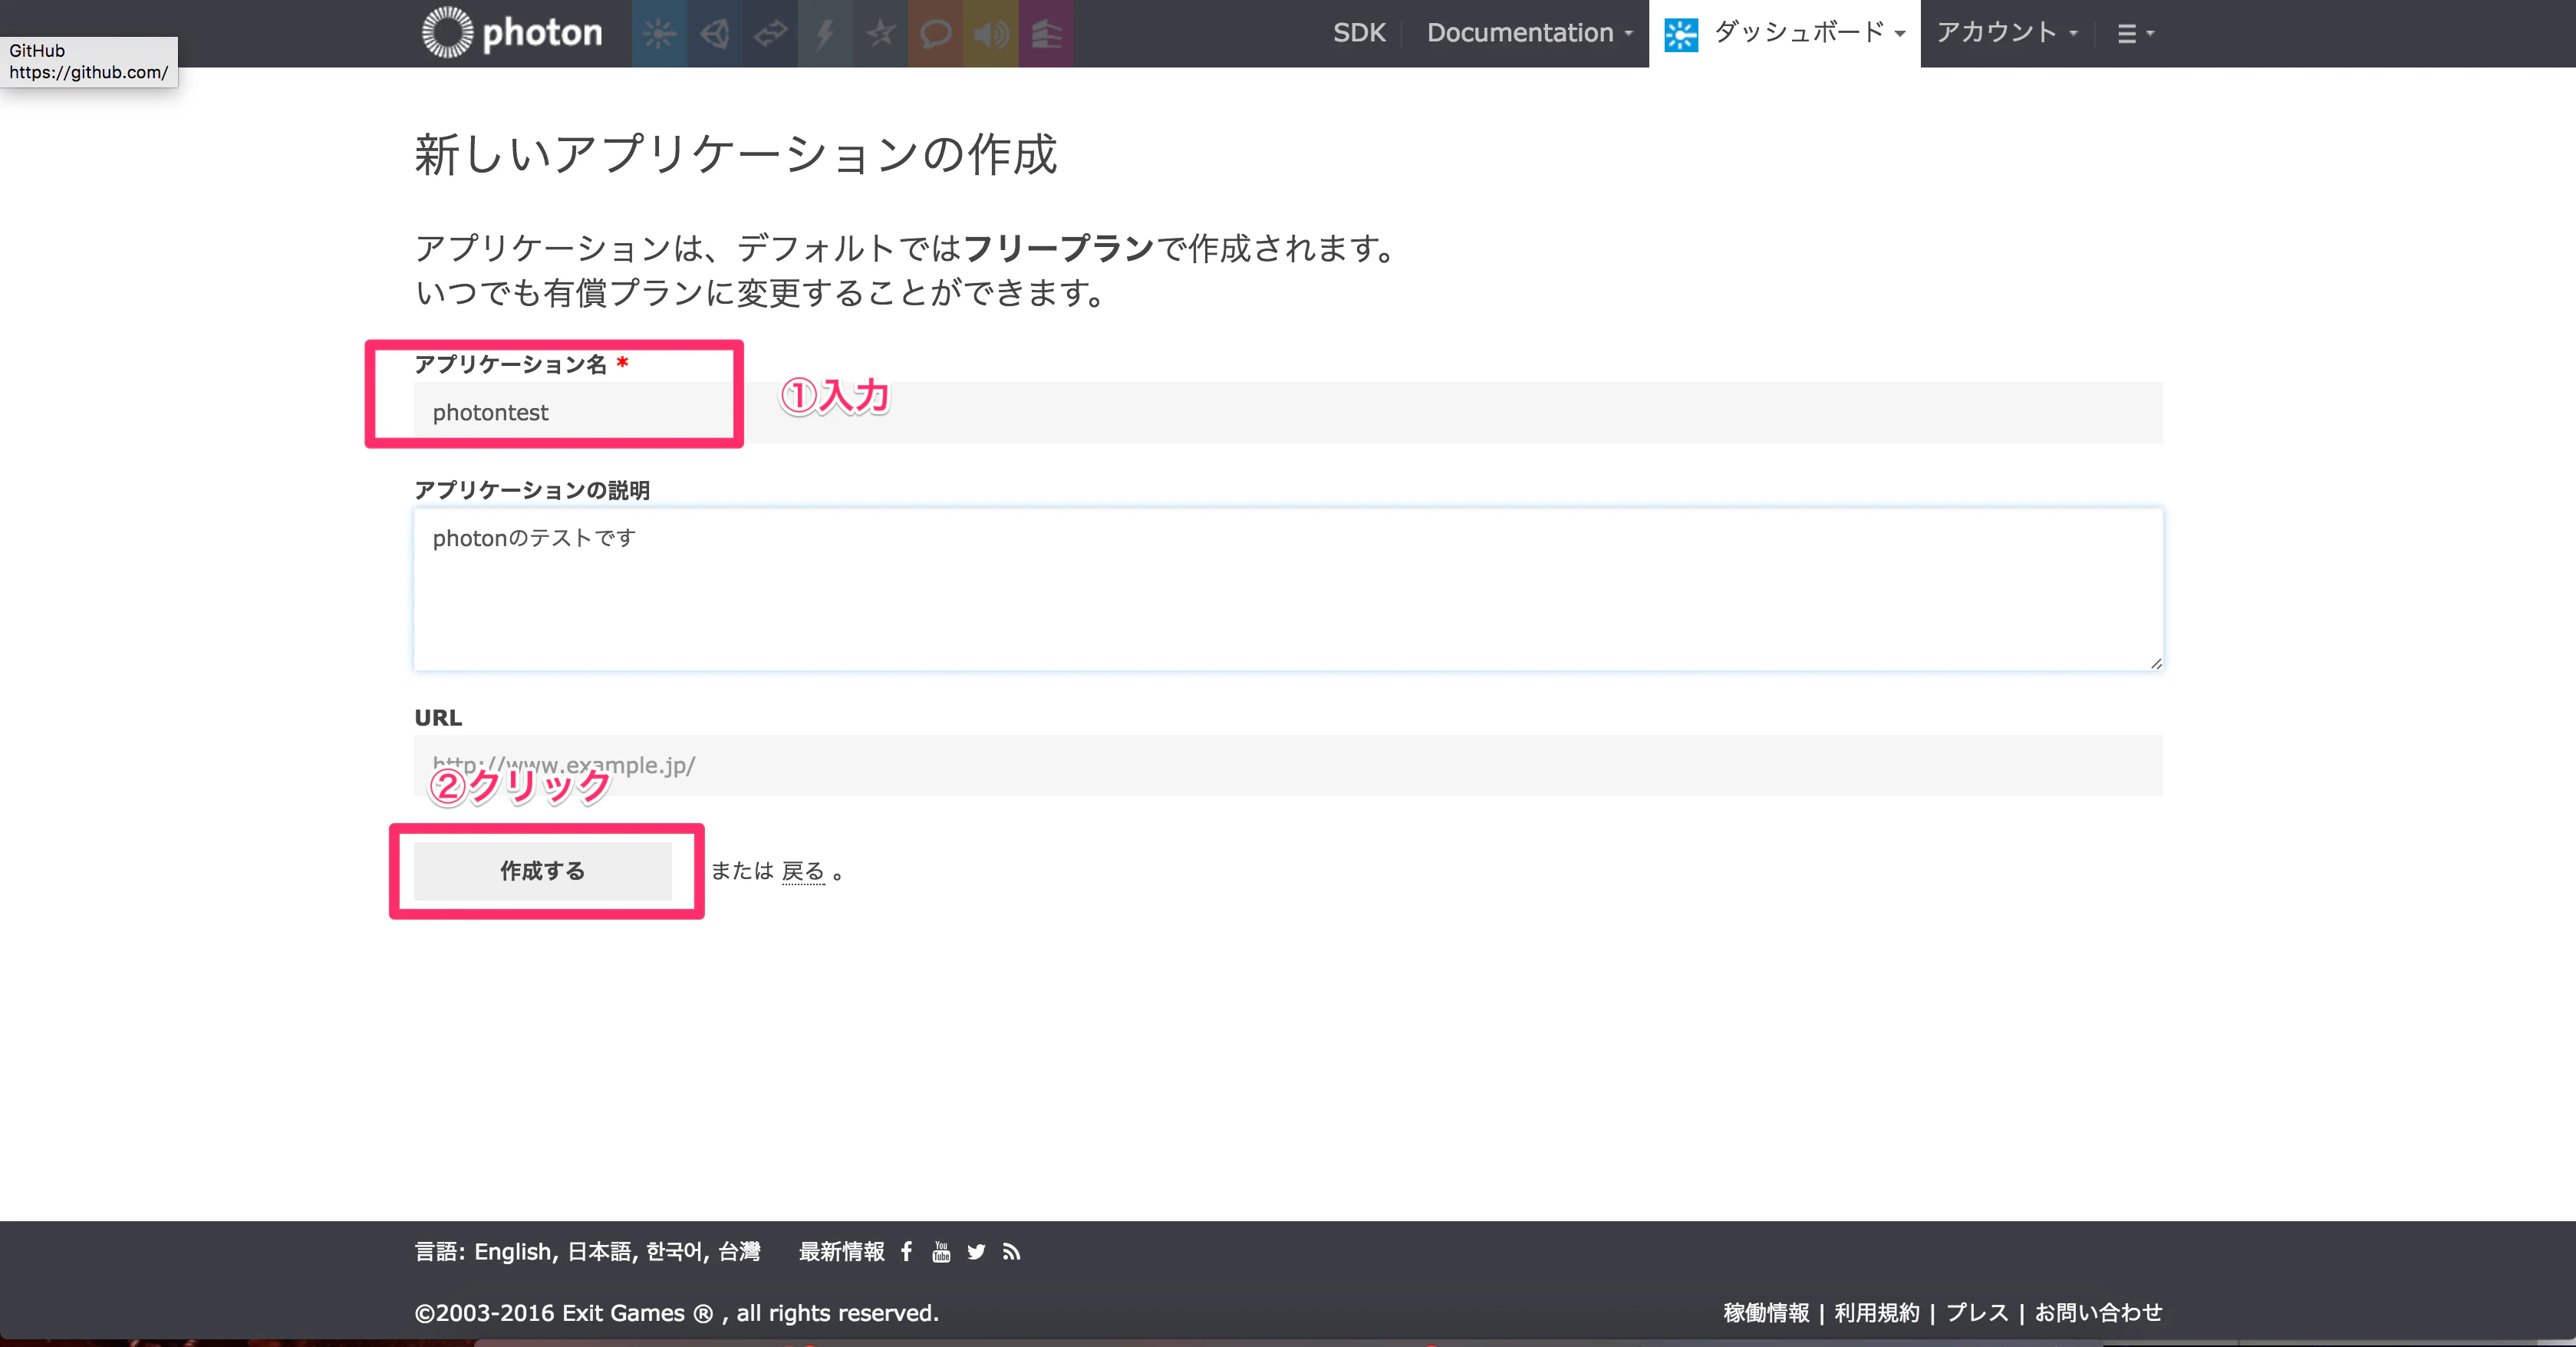Expand the Documentation dropdown menu
Image resolution: width=2576 pixels, height=1347 pixels.
click(1529, 33)
